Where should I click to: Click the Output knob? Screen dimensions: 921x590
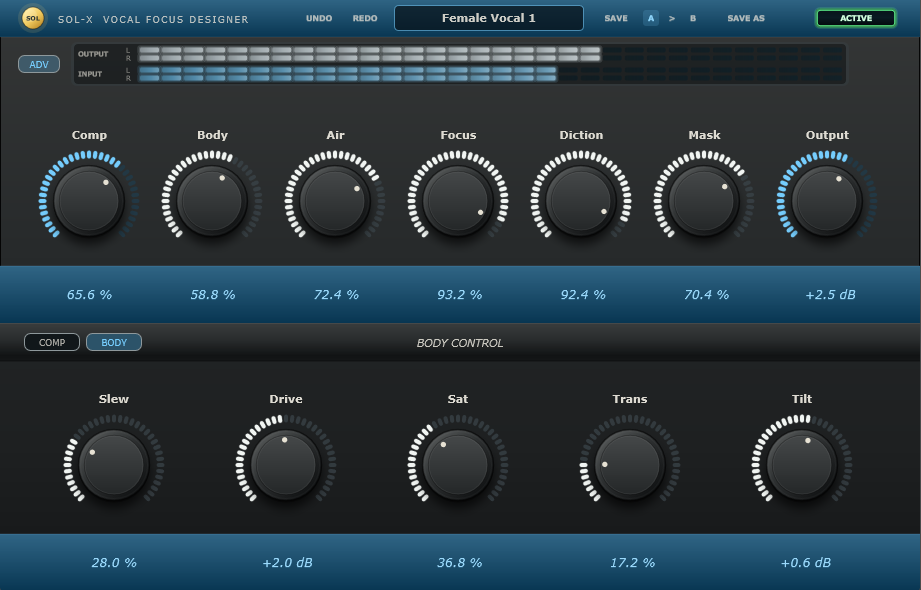(827, 201)
